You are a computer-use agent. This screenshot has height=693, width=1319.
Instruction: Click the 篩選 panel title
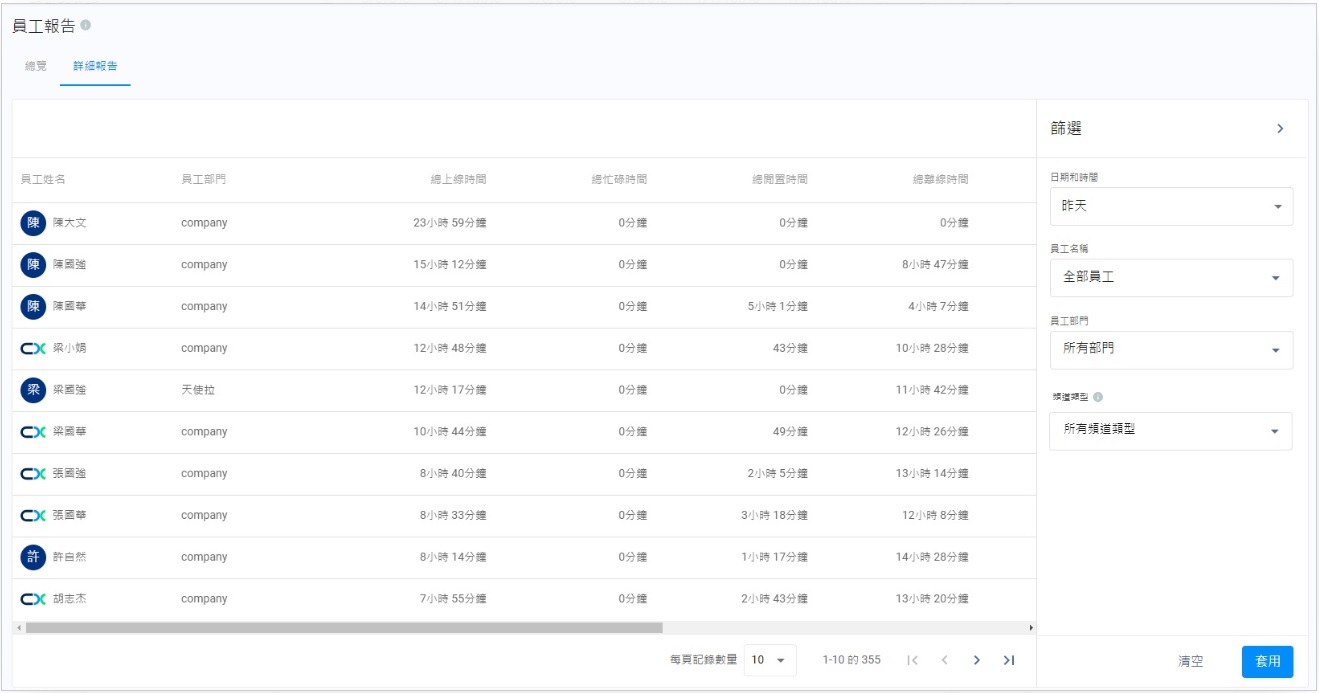(x=1066, y=129)
